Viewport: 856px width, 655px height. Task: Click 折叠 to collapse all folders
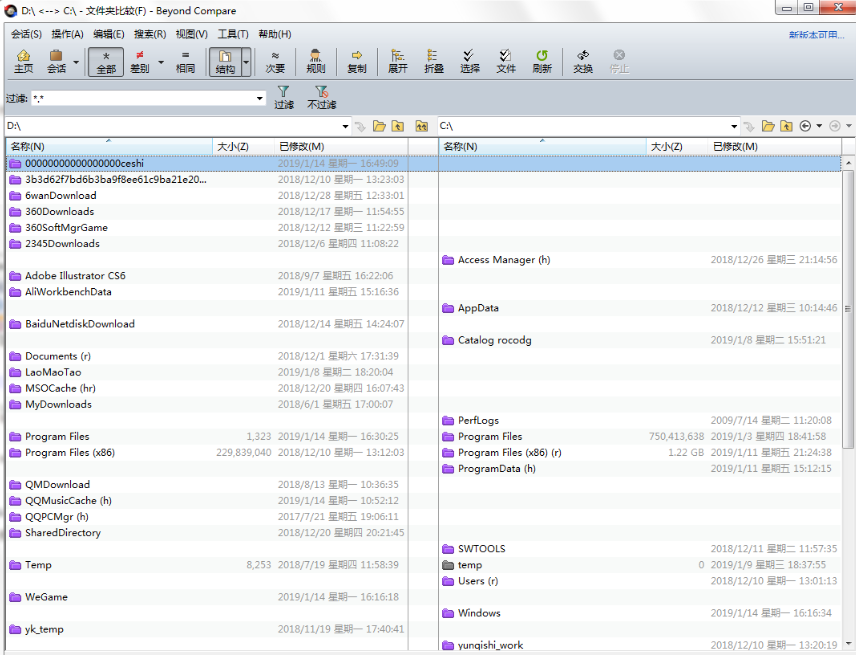coord(433,61)
